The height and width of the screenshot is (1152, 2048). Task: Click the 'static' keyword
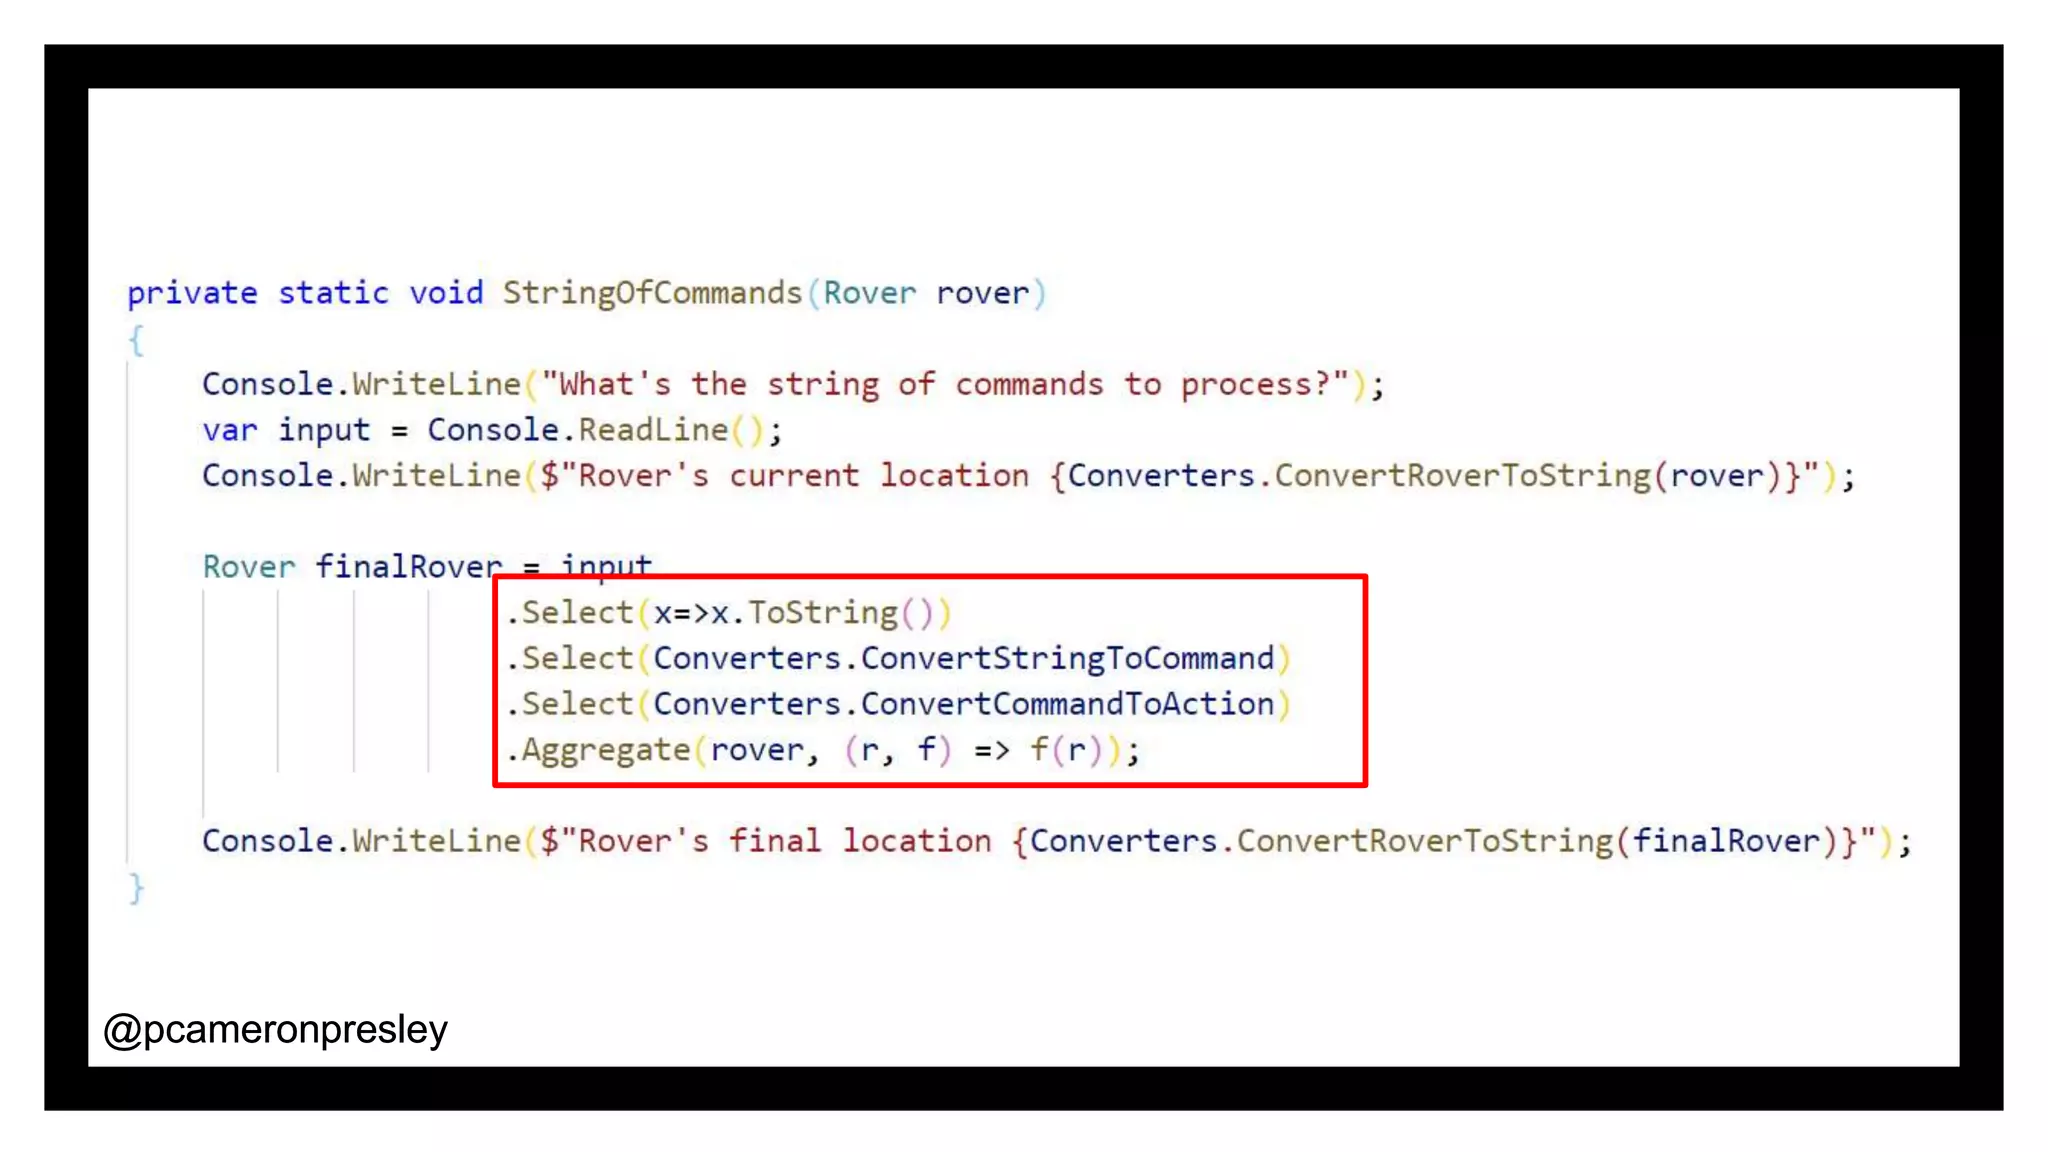tap(333, 293)
